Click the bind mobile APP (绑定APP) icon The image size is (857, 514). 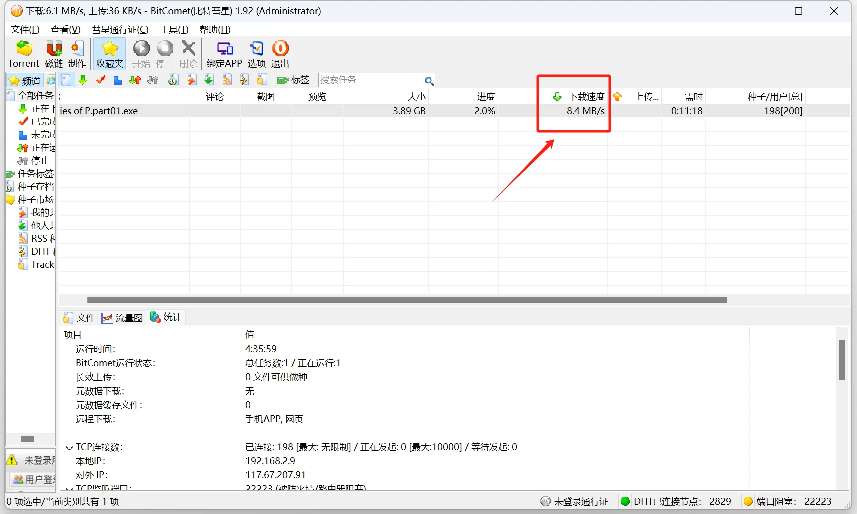225,52
